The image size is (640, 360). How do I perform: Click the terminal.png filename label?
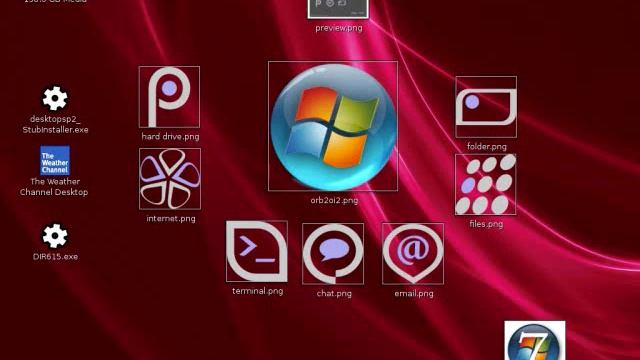pyautogui.click(x=258, y=291)
